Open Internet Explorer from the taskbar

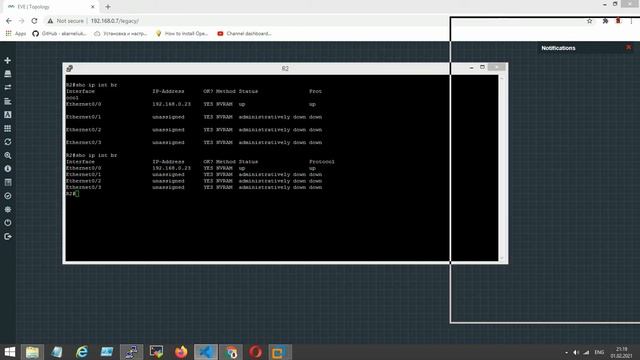pyautogui.click(x=82, y=352)
